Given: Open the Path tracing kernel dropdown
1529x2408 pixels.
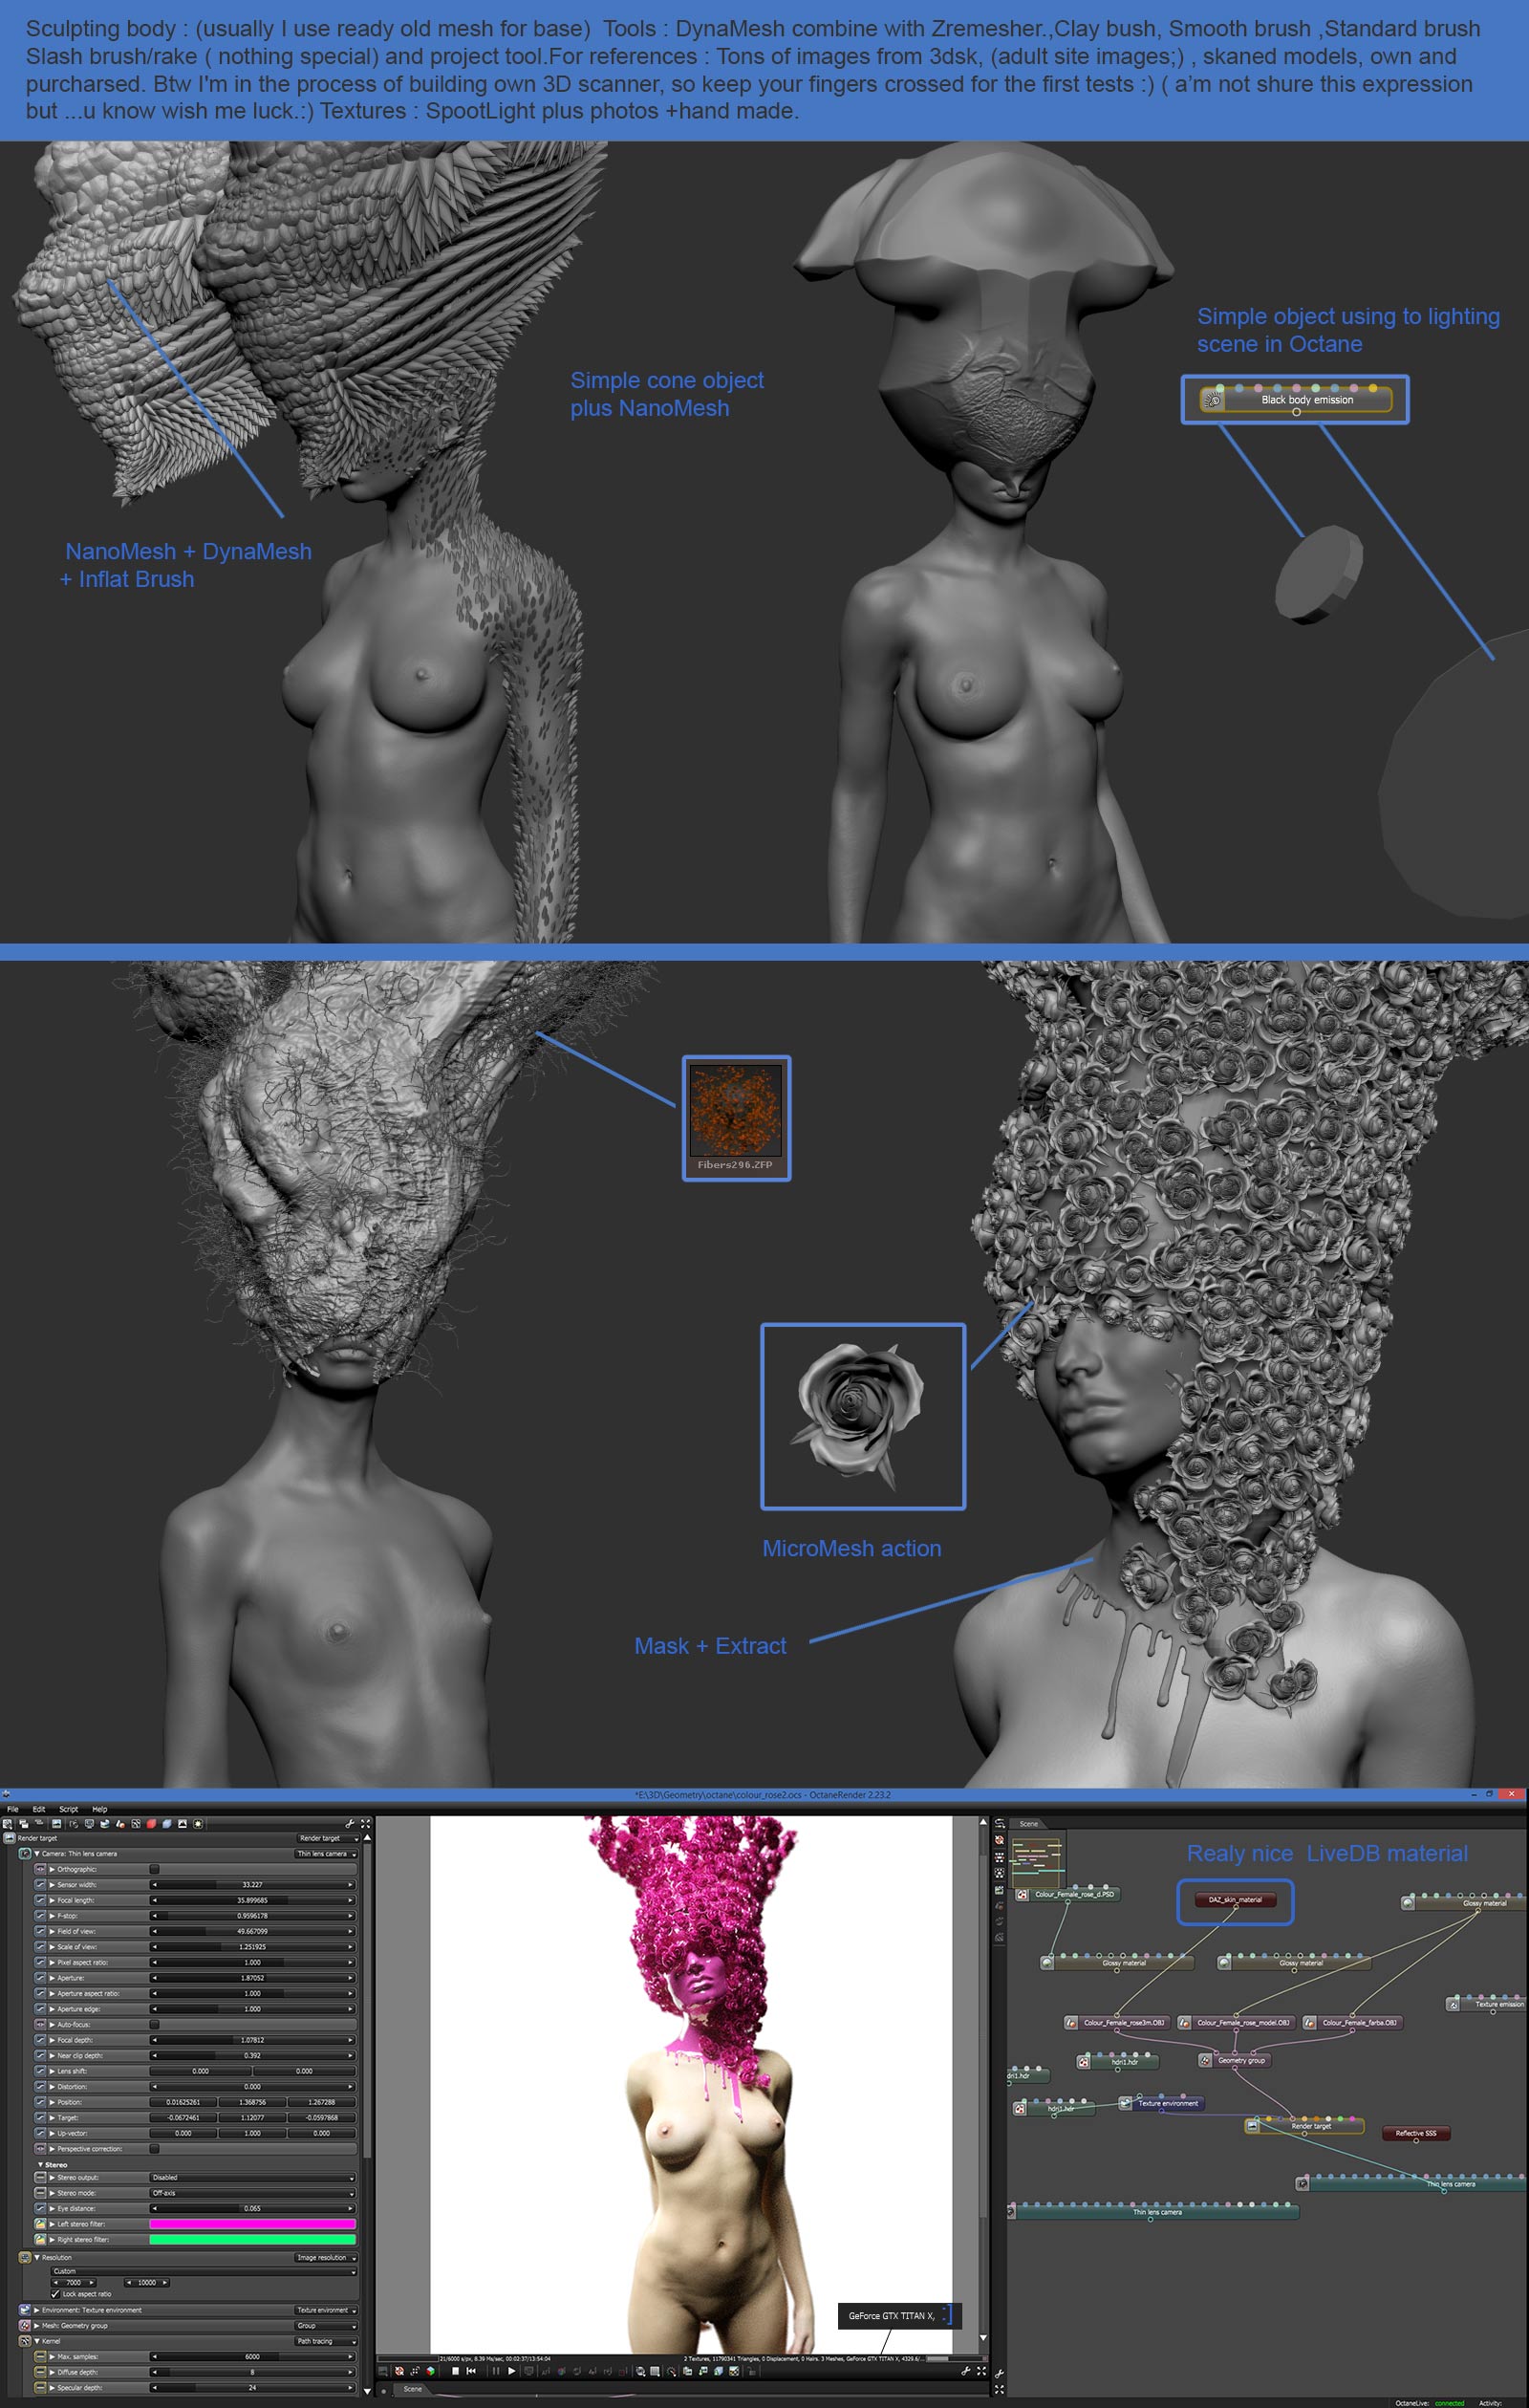Looking at the screenshot, I should [x=325, y=2341].
